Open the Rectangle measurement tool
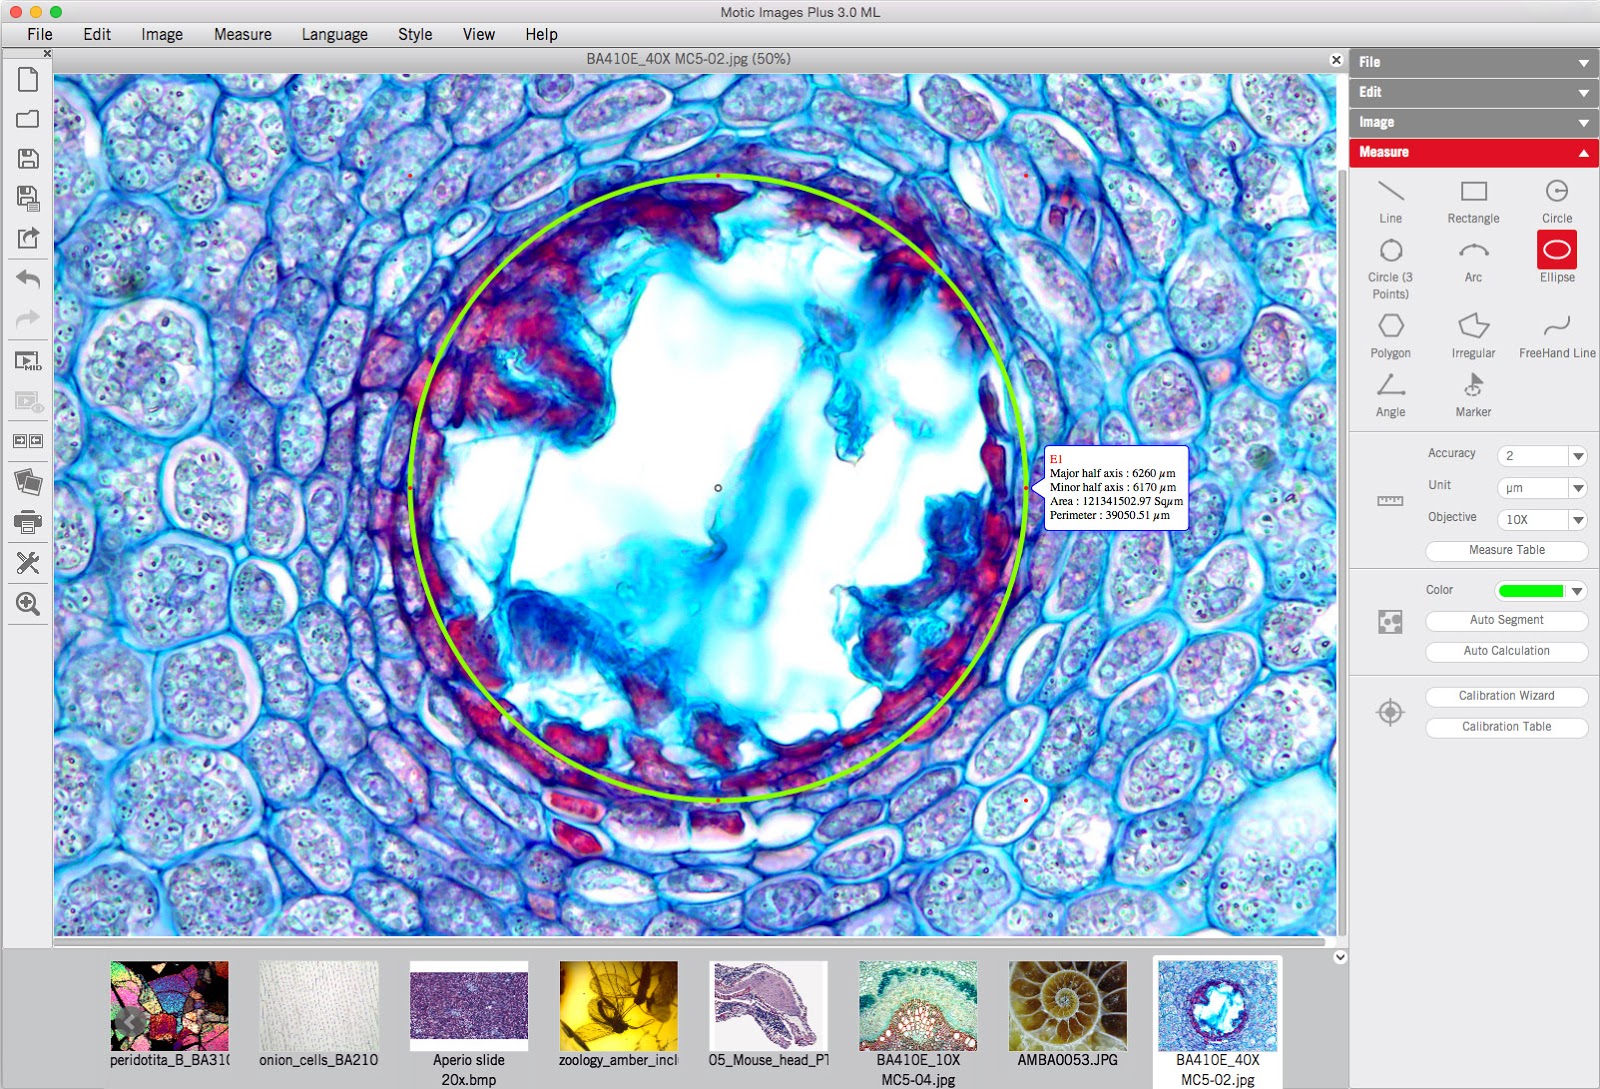Viewport: 1600px width, 1089px height. click(1472, 194)
